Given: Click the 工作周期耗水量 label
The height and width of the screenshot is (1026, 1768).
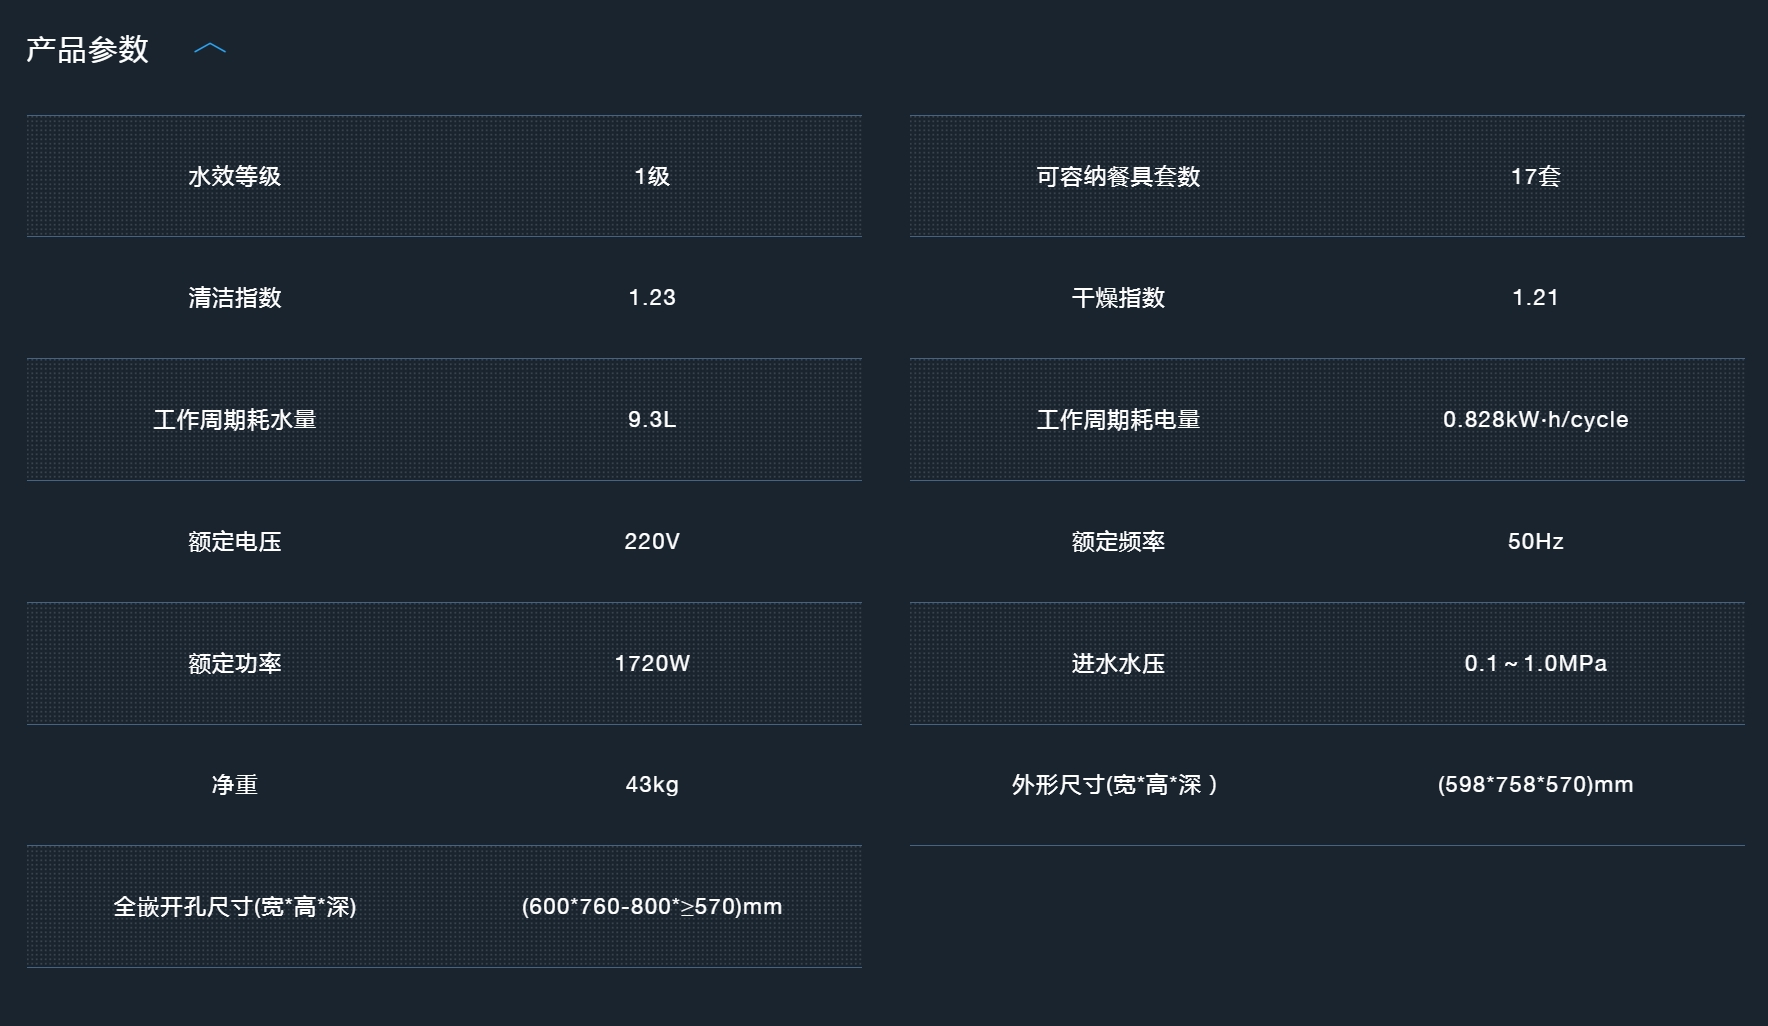Looking at the screenshot, I should coord(235,420).
